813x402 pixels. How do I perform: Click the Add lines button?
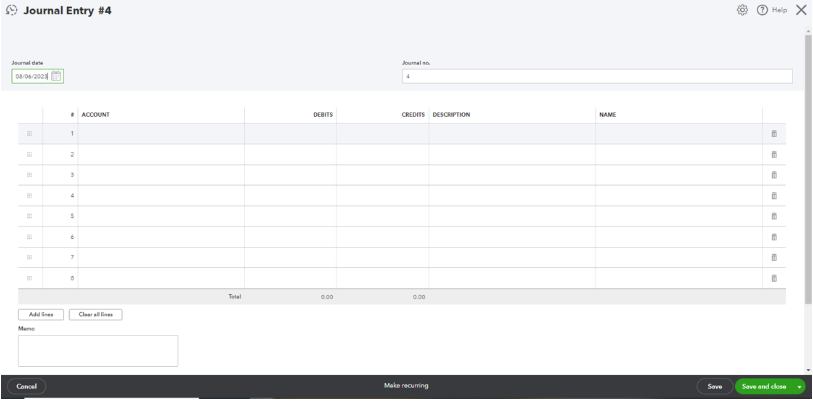41,314
